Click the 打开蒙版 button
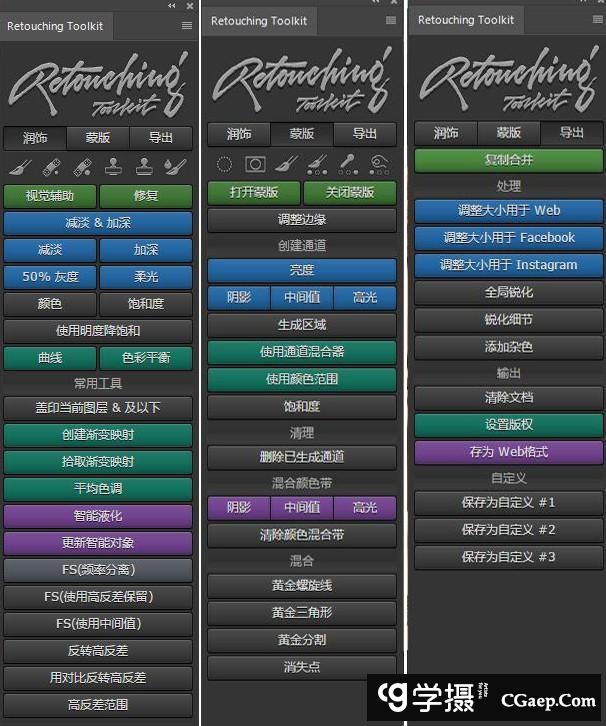Image resolution: width=606 pixels, height=726 pixels. pos(254,192)
